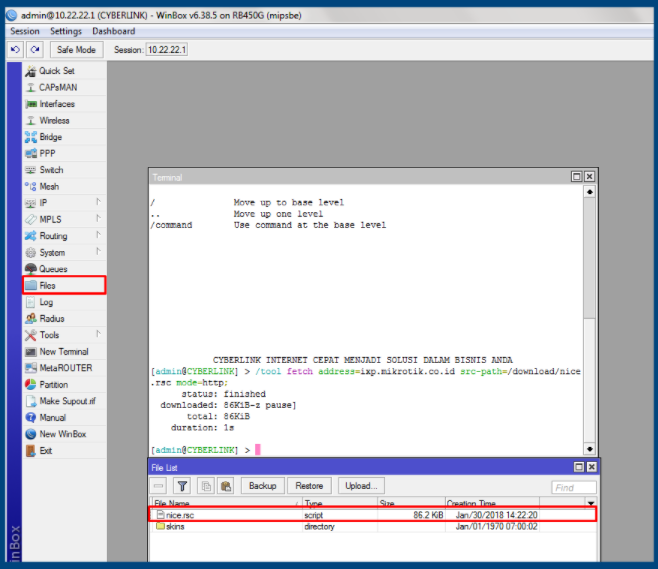Click the Upload... button
The width and height of the screenshot is (658, 569).
click(x=361, y=486)
